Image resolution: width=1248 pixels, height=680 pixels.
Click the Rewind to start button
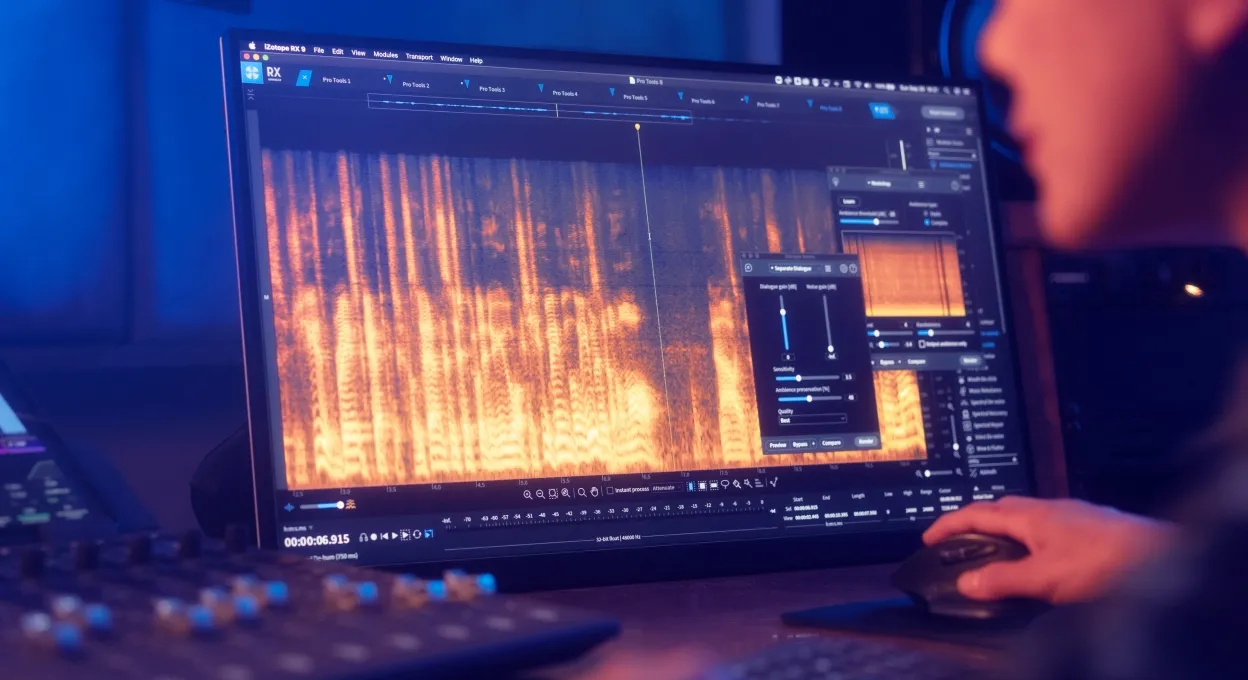[x=384, y=536]
